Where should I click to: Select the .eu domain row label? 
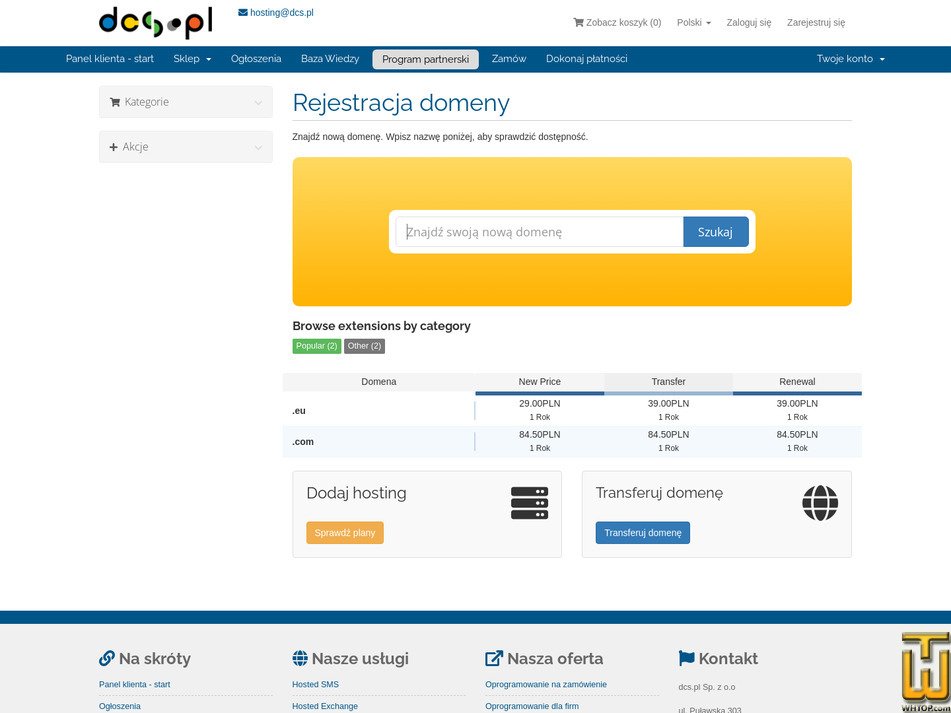coord(298,411)
